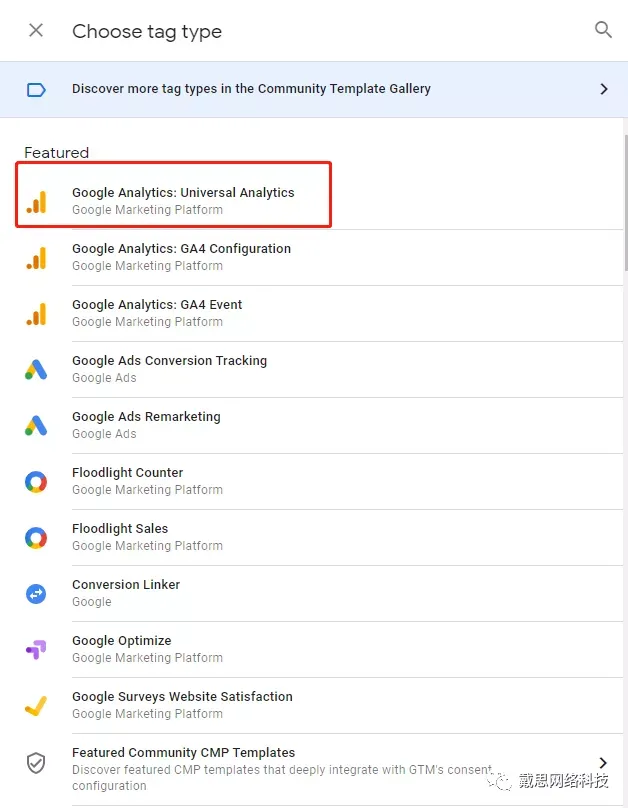Image resolution: width=628 pixels, height=808 pixels.
Task: Click the vertical scrollbar of the tag list
Action: coord(625,202)
